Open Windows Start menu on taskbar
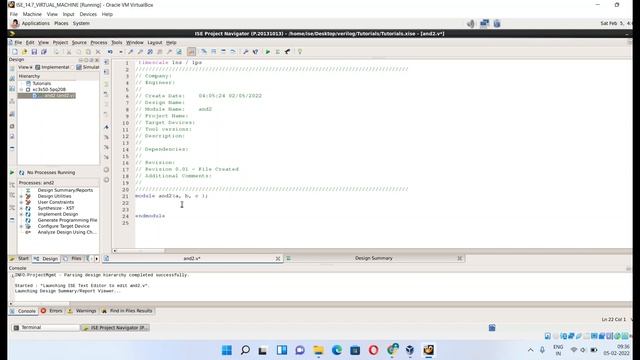This screenshot has height=360, width=640. (x=227, y=350)
